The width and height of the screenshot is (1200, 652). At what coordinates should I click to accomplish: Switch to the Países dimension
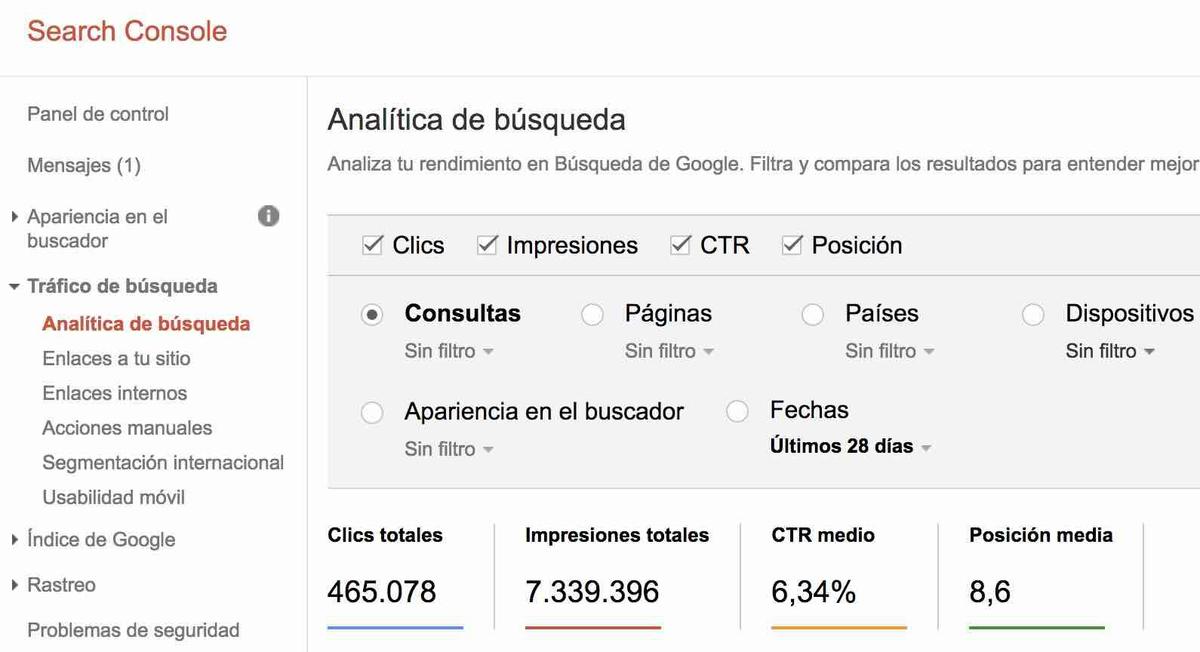[x=812, y=314]
